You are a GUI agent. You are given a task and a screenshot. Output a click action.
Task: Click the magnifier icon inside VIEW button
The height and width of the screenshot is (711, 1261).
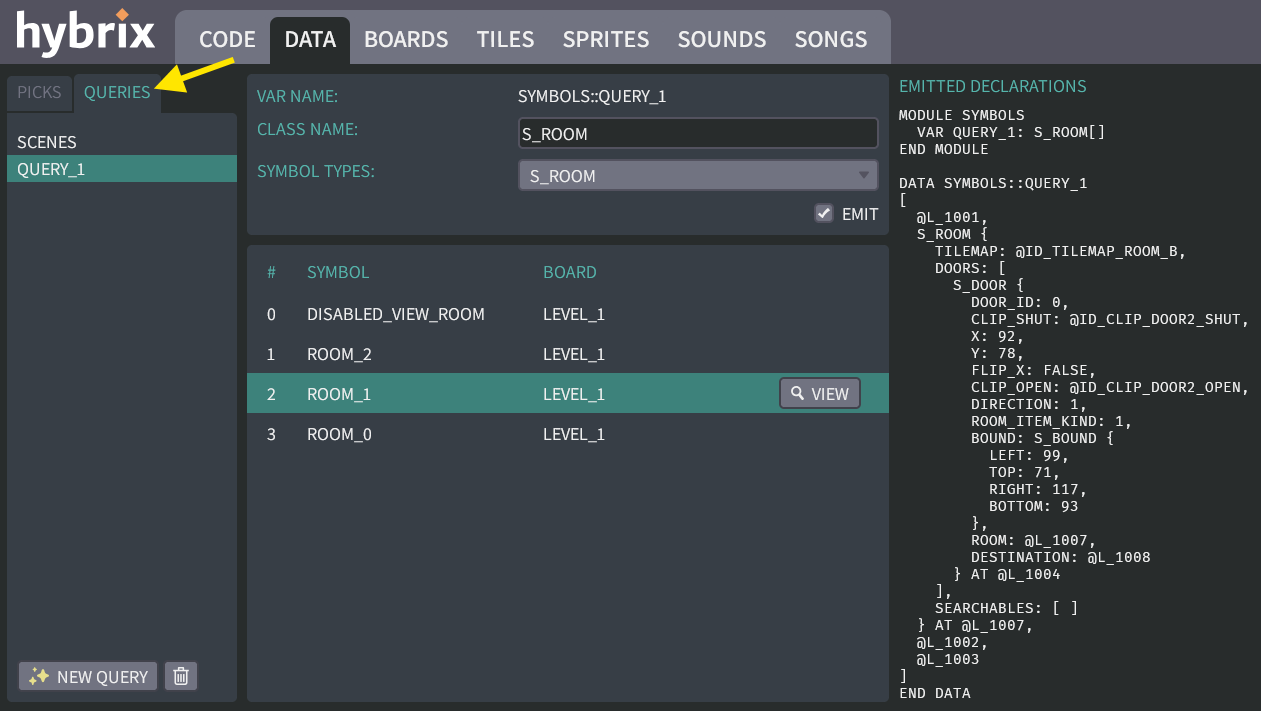pos(797,392)
